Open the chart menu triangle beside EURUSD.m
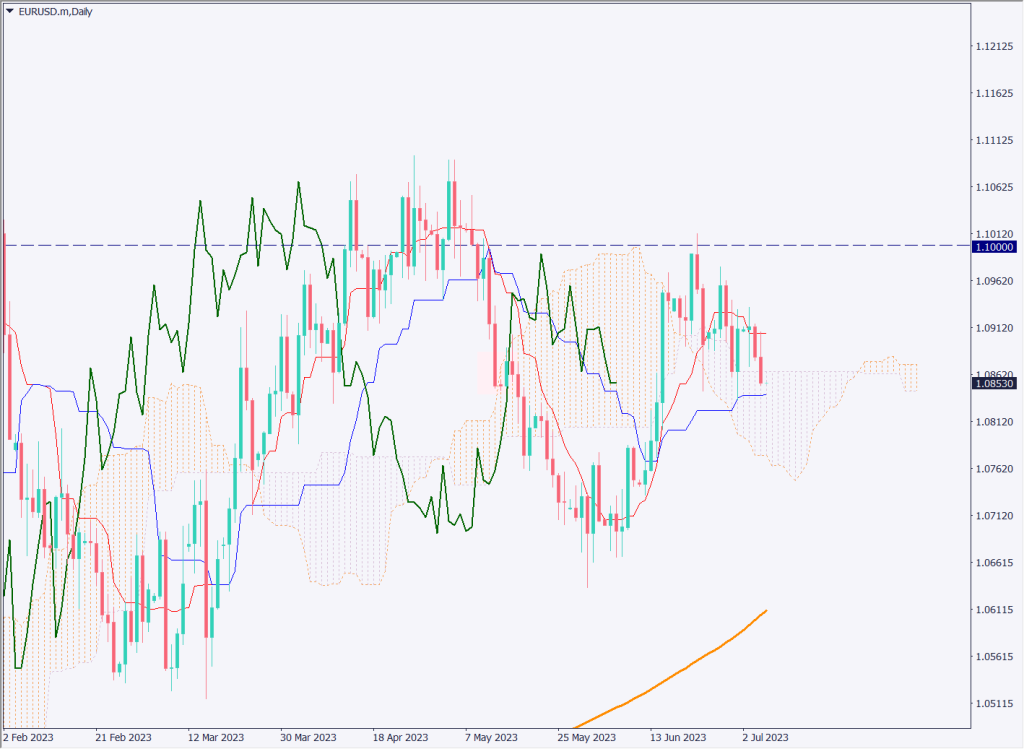The height and width of the screenshot is (749, 1024). tap(9, 11)
